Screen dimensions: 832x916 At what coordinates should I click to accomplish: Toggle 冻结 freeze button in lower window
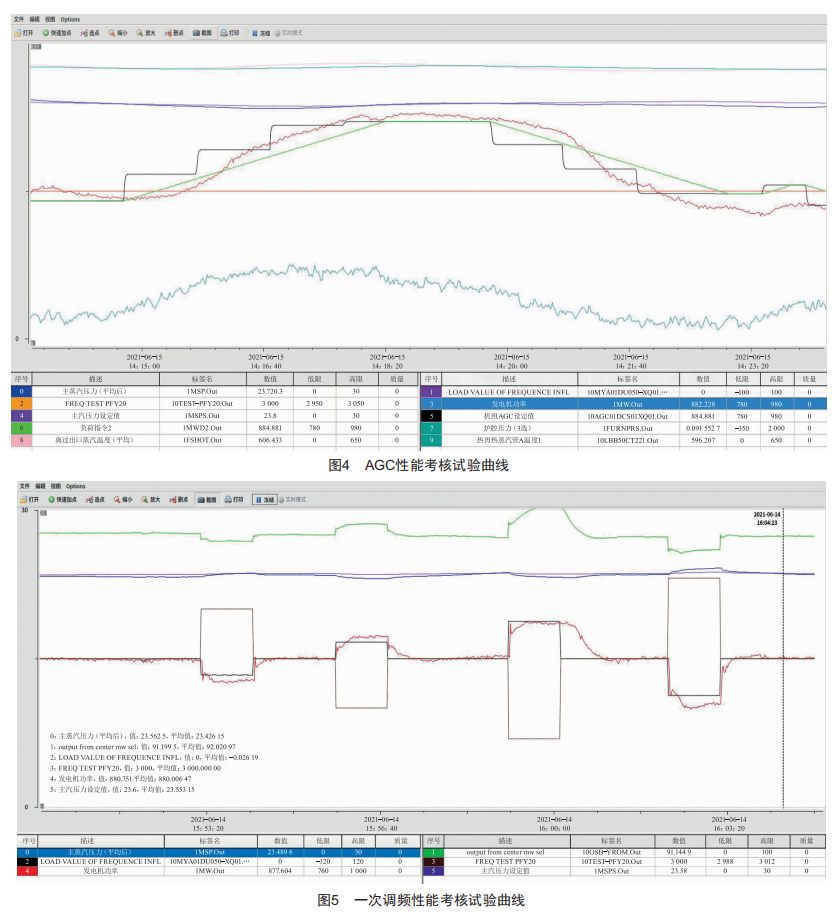tap(264, 499)
